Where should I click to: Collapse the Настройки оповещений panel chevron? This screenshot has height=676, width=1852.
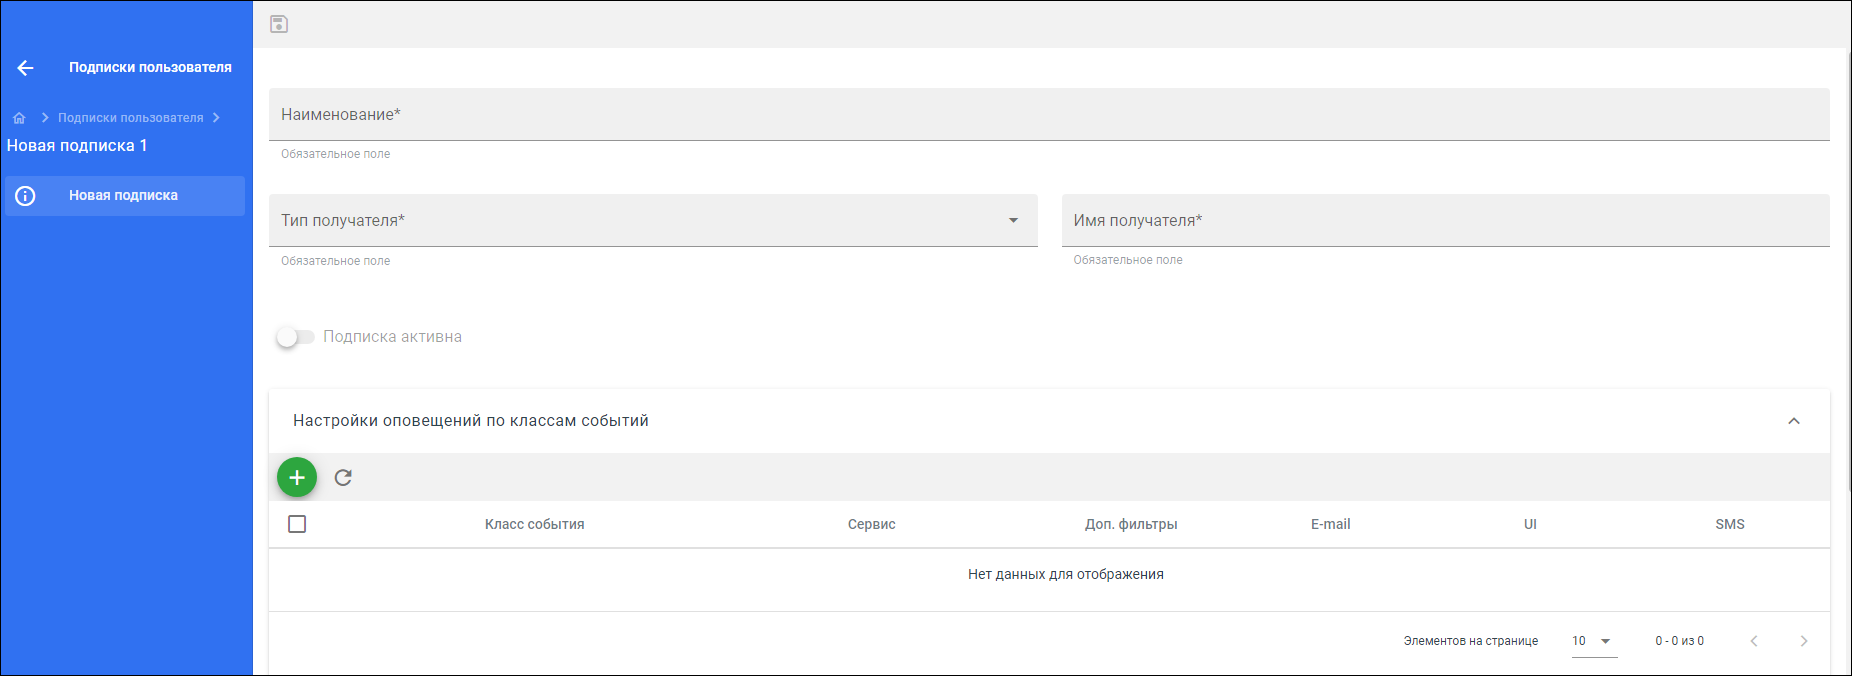click(x=1794, y=421)
